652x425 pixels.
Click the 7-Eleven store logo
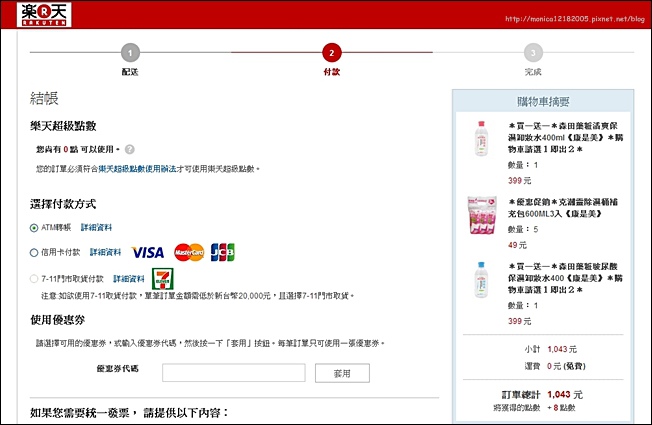[163, 279]
